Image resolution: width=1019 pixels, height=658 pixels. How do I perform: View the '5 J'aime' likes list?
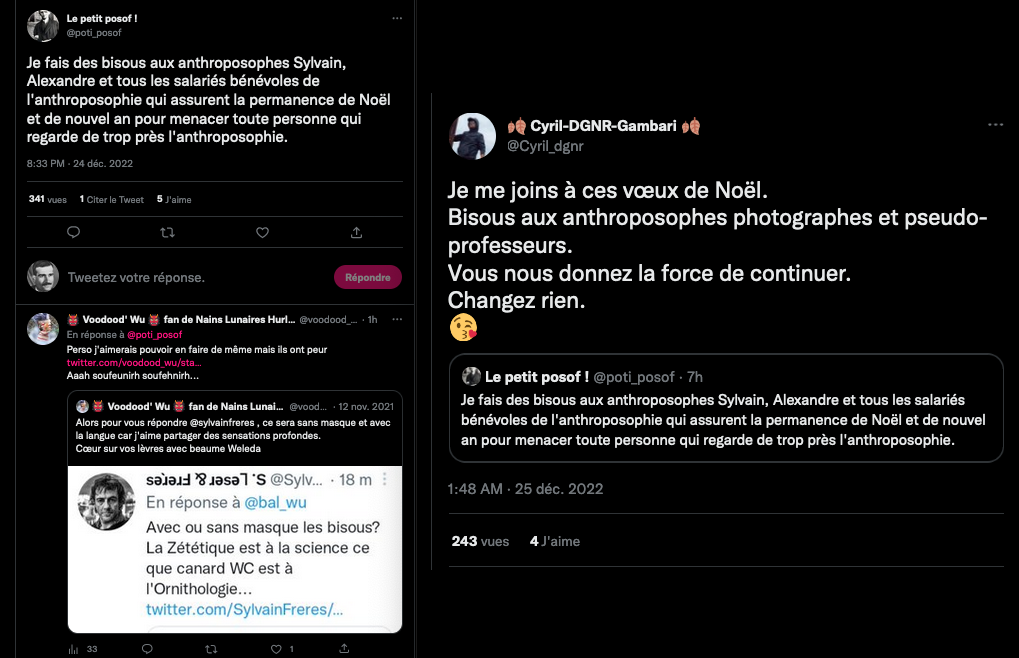174,199
